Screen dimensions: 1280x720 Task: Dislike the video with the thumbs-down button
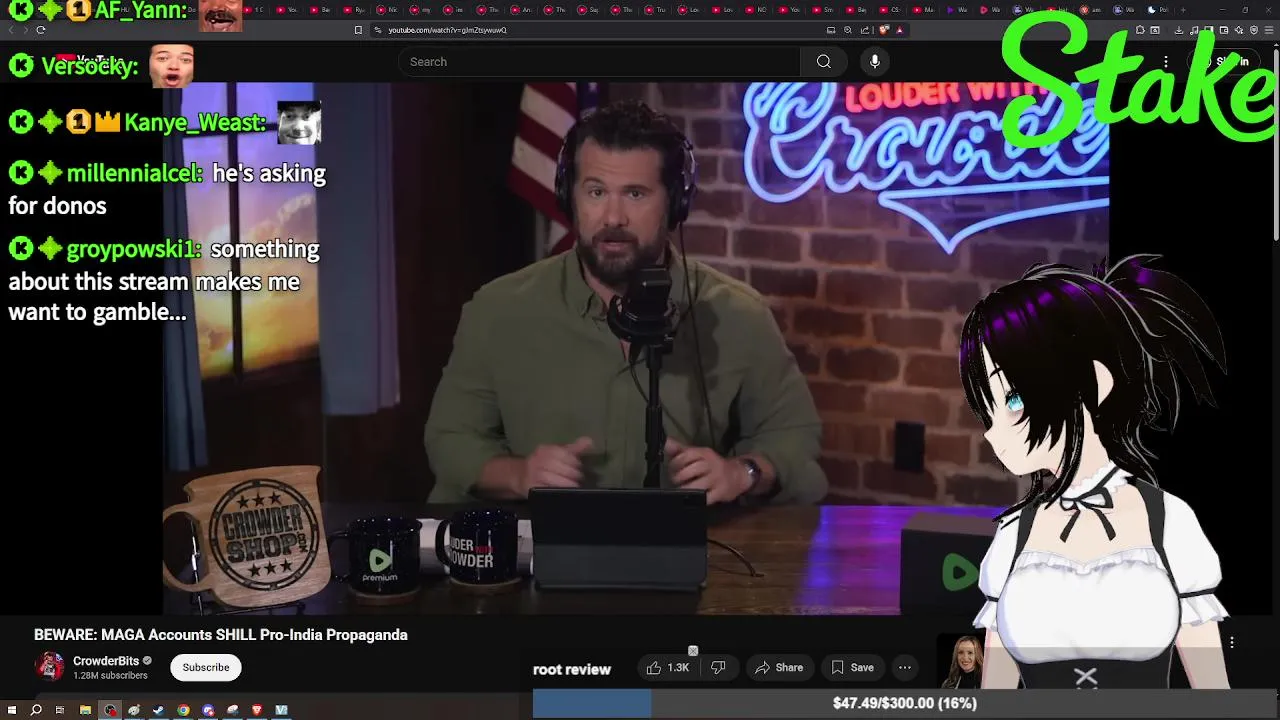pyautogui.click(x=718, y=667)
